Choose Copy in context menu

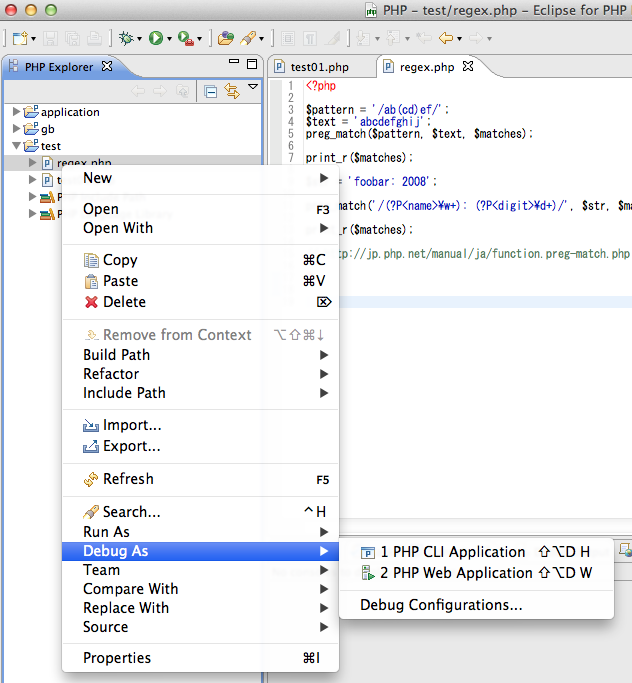(200, 260)
